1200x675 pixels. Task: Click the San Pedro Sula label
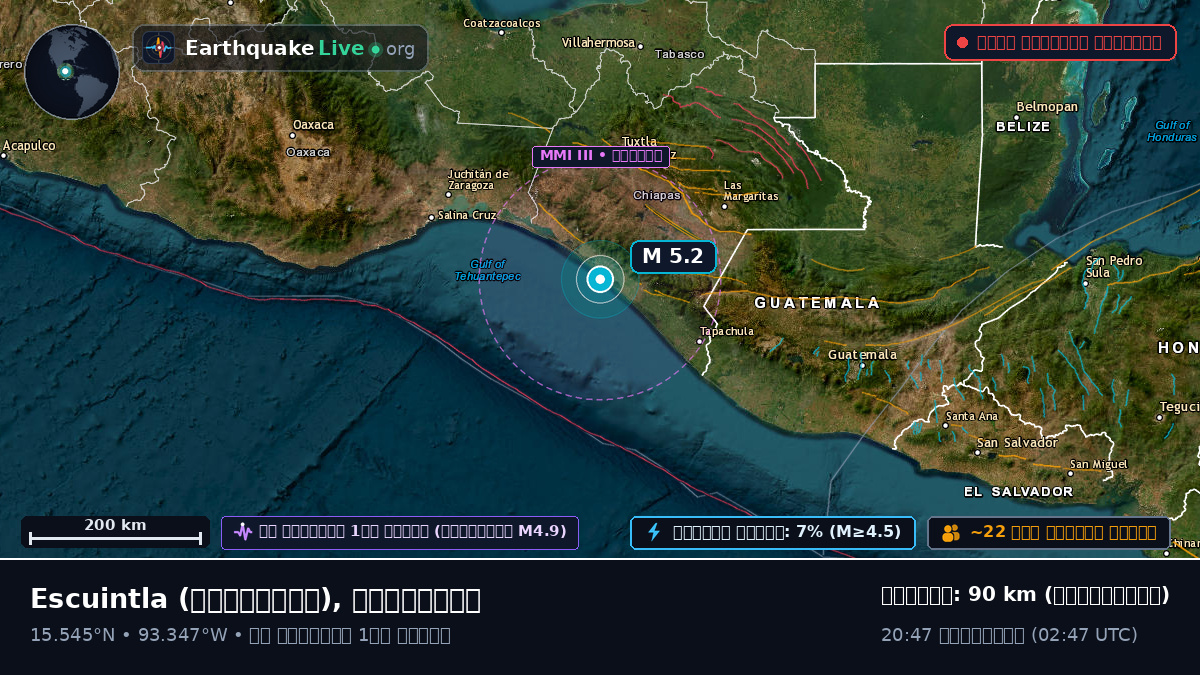1114,267
